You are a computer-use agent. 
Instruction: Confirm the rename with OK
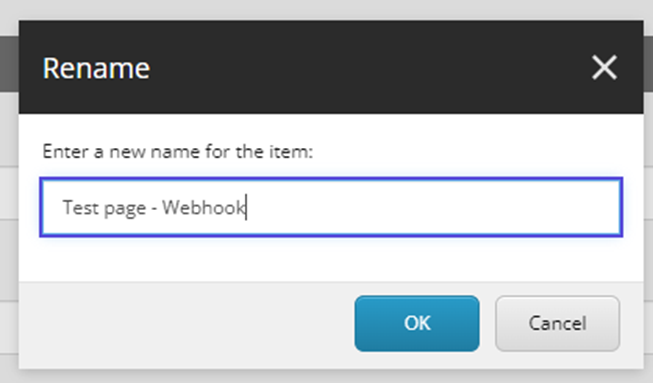point(417,323)
